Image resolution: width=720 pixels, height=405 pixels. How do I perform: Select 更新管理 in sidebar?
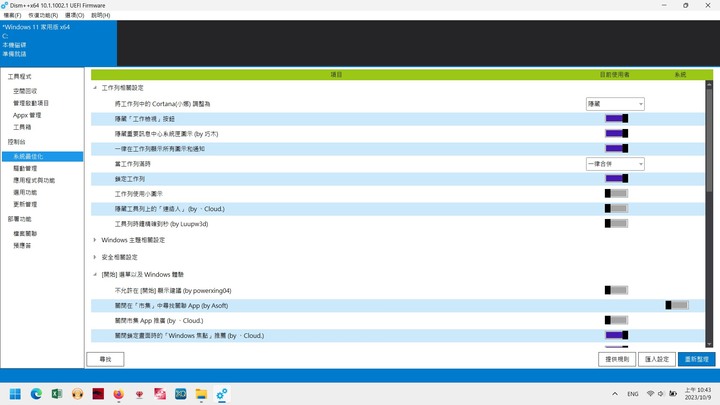click(25, 204)
